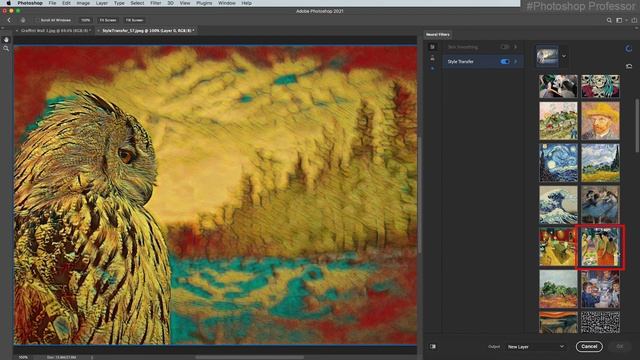The image size is (640, 360).
Task: Click the source image thumbnail in Neural Filters
Action: click(547, 56)
